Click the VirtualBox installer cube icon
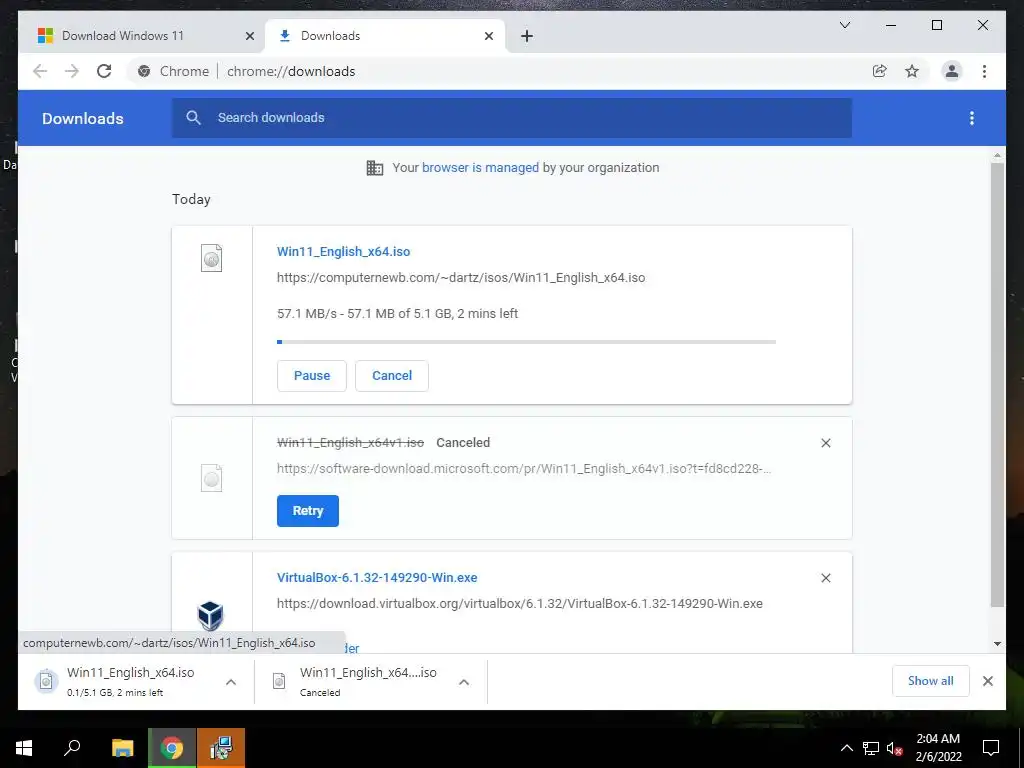 point(210,615)
